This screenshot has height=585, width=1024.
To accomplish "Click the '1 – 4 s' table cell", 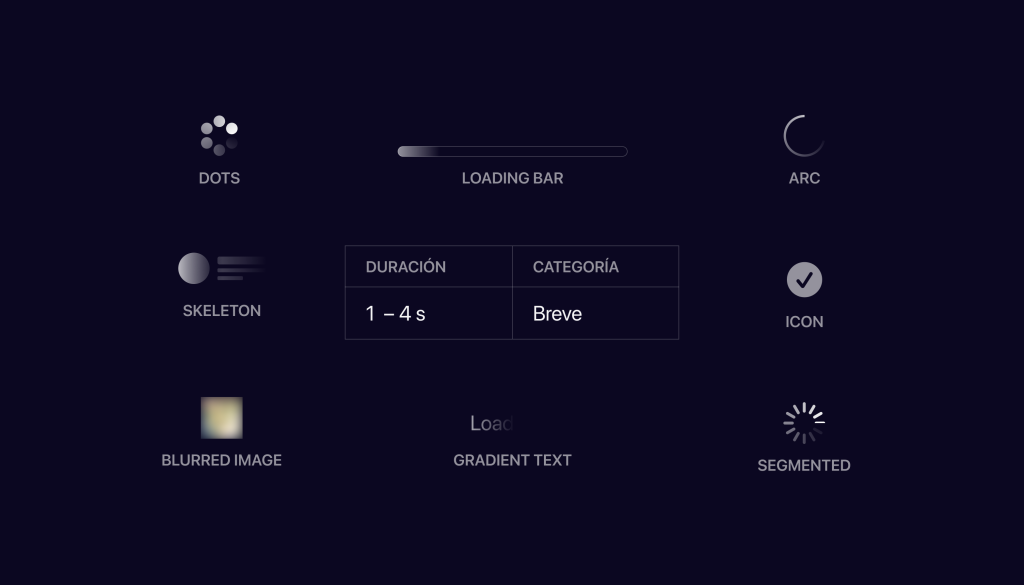I will pos(428,313).
